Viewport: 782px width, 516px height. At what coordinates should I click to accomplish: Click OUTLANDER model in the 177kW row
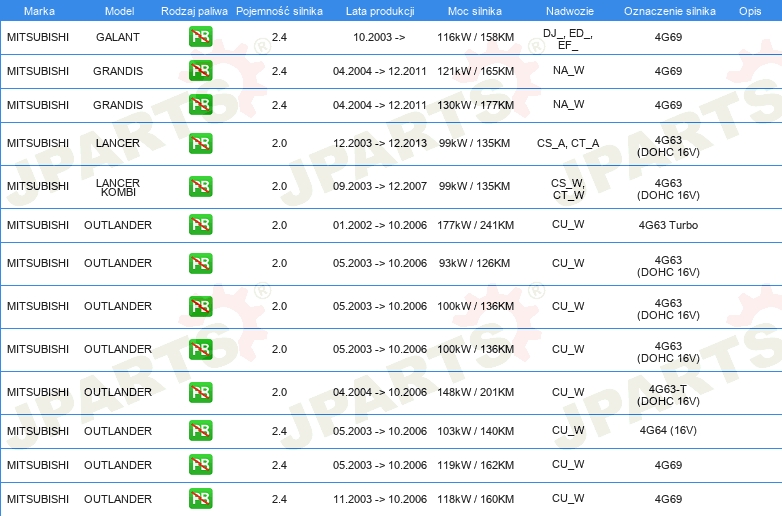[118, 225]
